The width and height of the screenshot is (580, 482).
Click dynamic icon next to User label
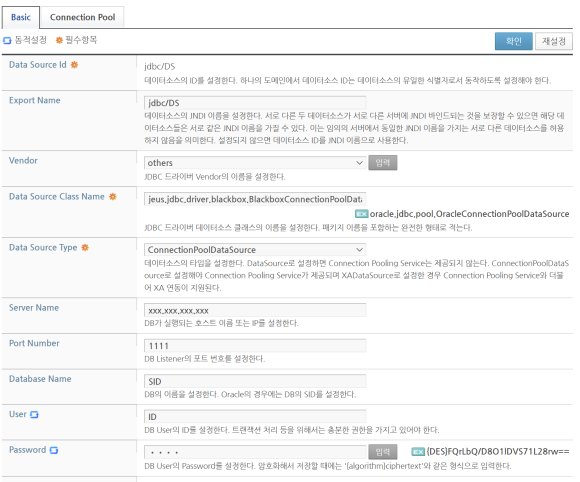point(34,415)
